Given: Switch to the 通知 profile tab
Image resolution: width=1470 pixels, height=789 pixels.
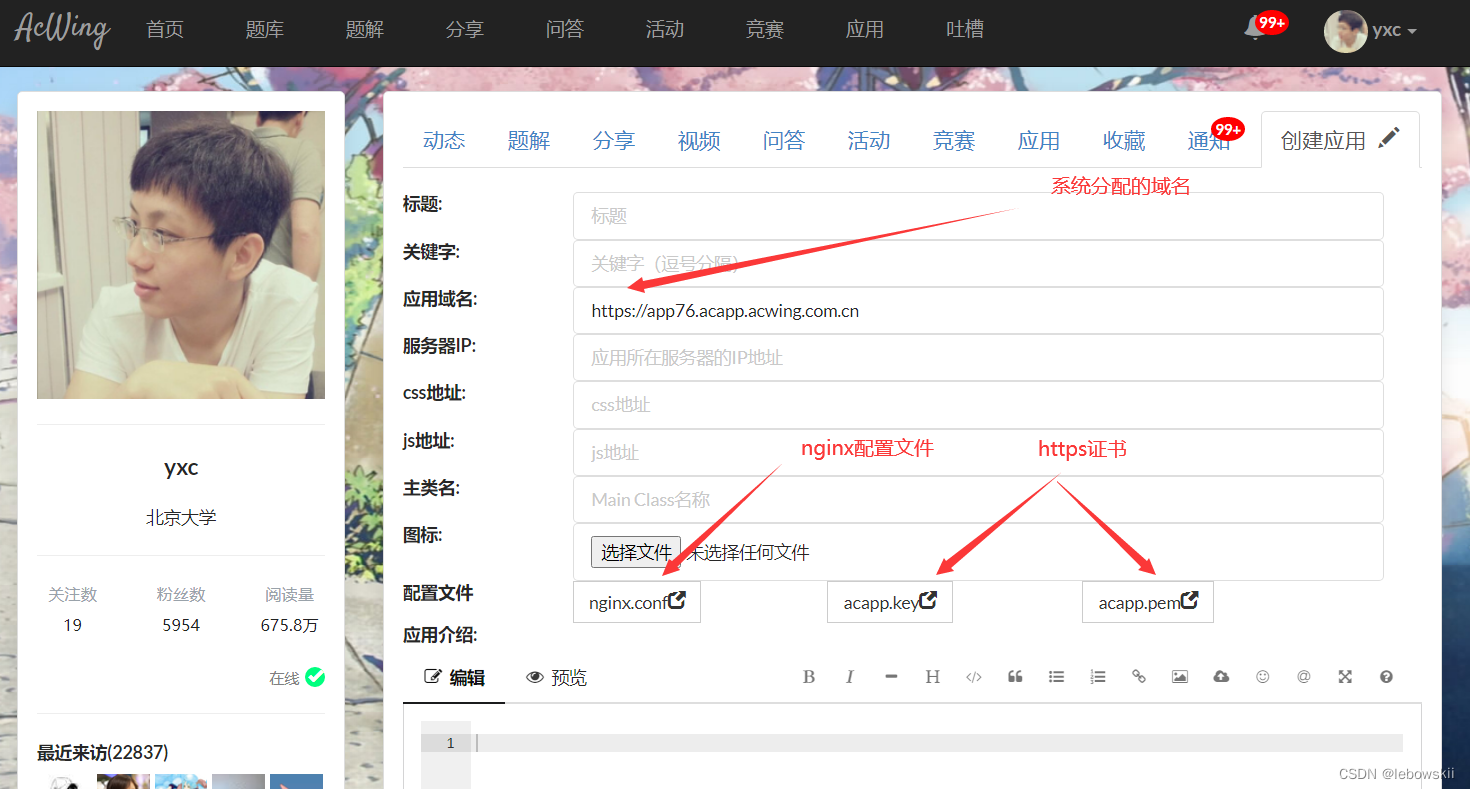Looking at the screenshot, I should click(x=1209, y=141).
